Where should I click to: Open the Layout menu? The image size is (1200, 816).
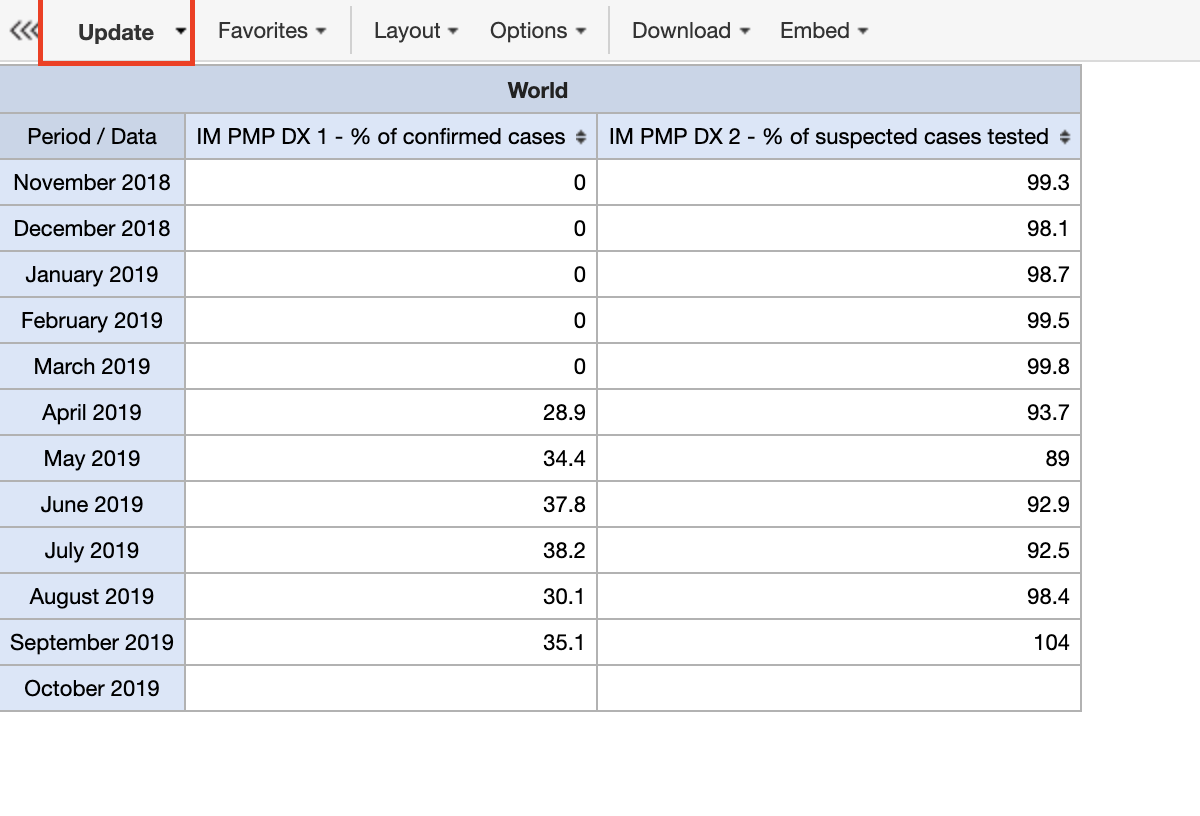click(x=416, y=31)
